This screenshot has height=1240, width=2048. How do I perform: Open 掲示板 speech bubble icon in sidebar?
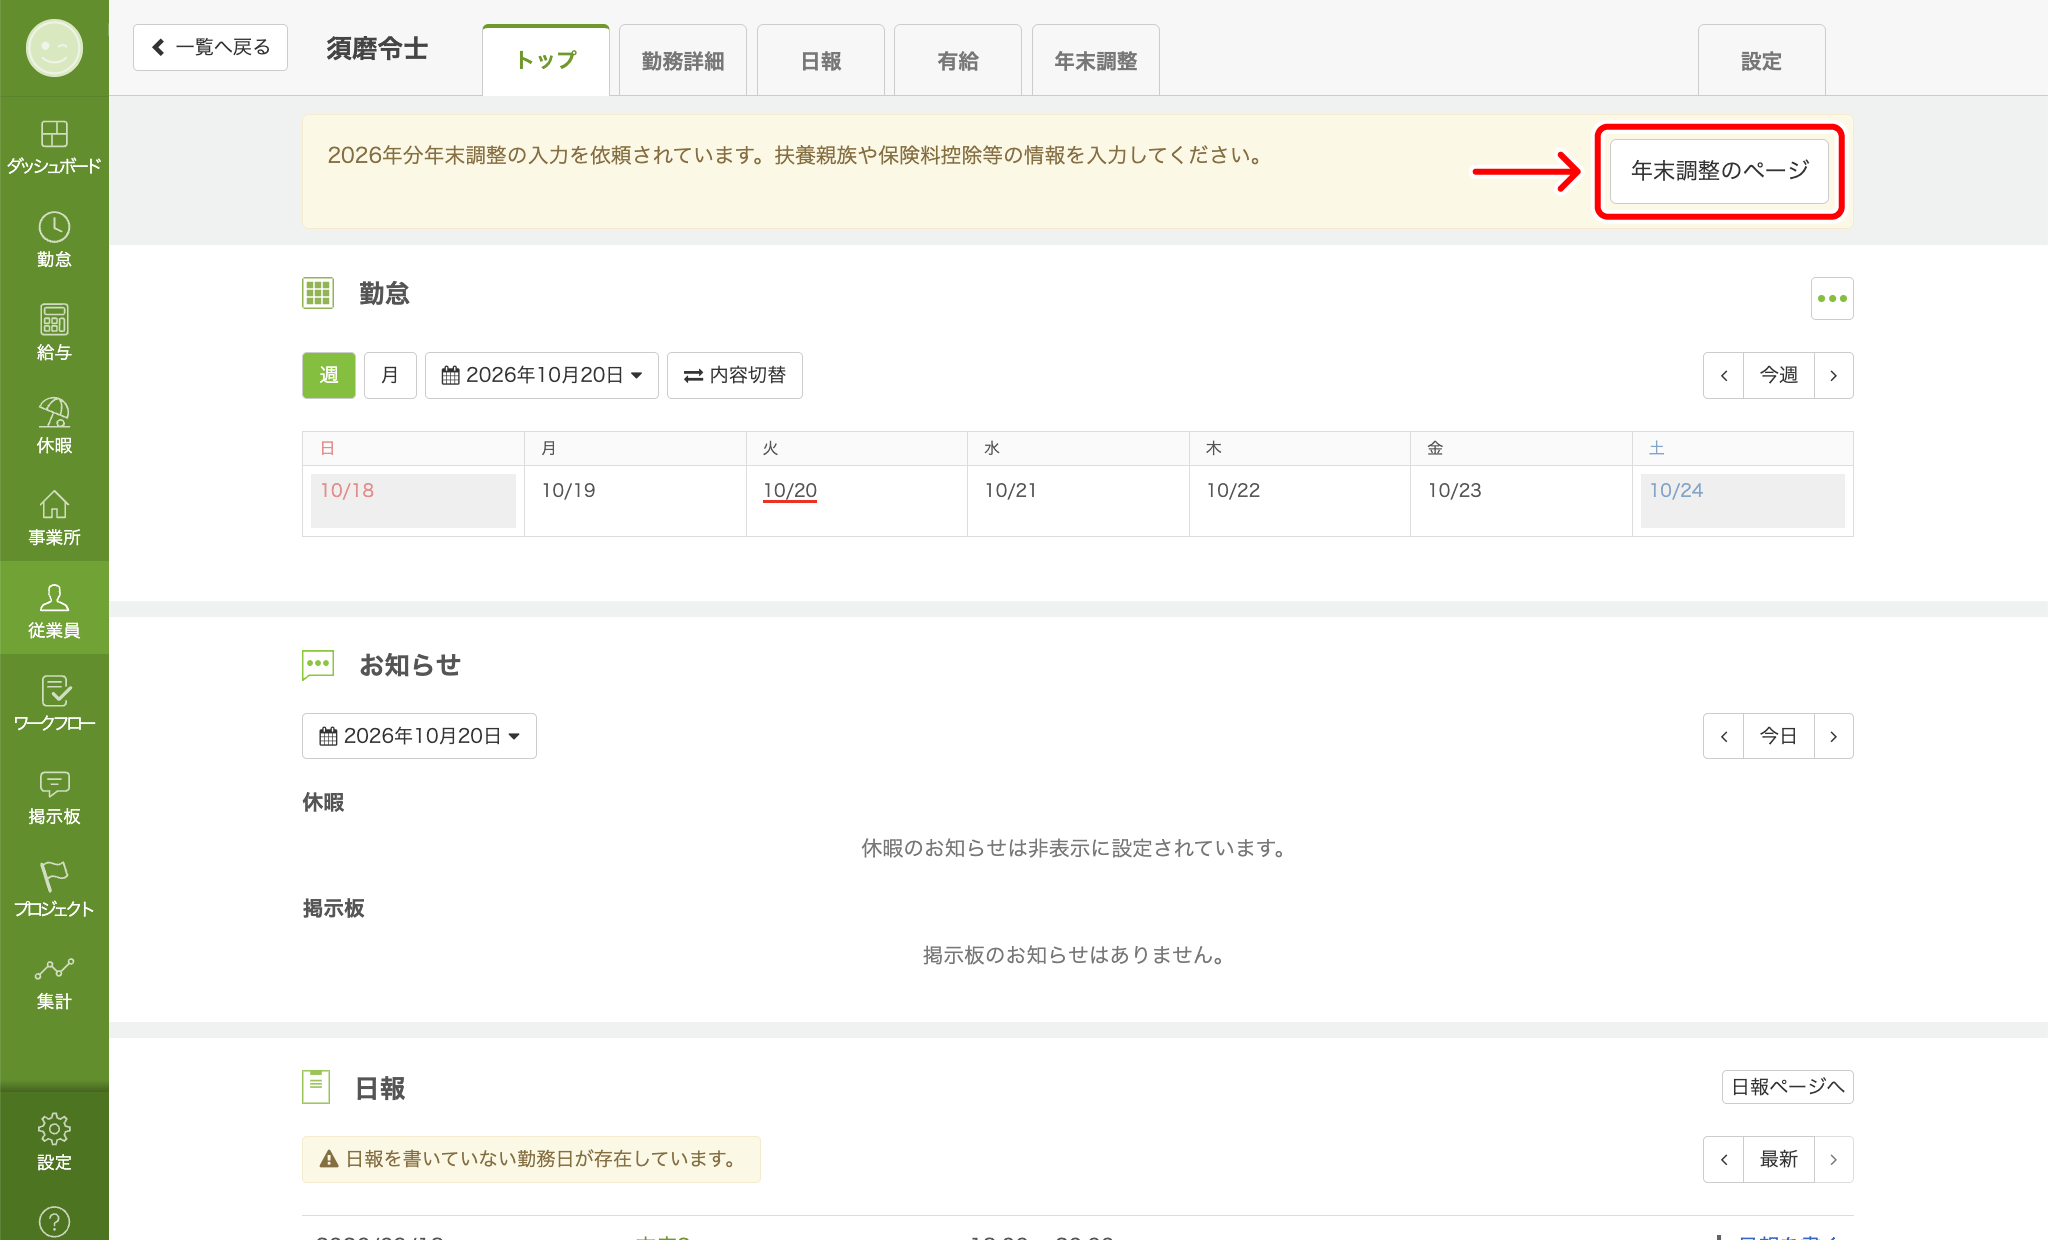pos(54,796)
